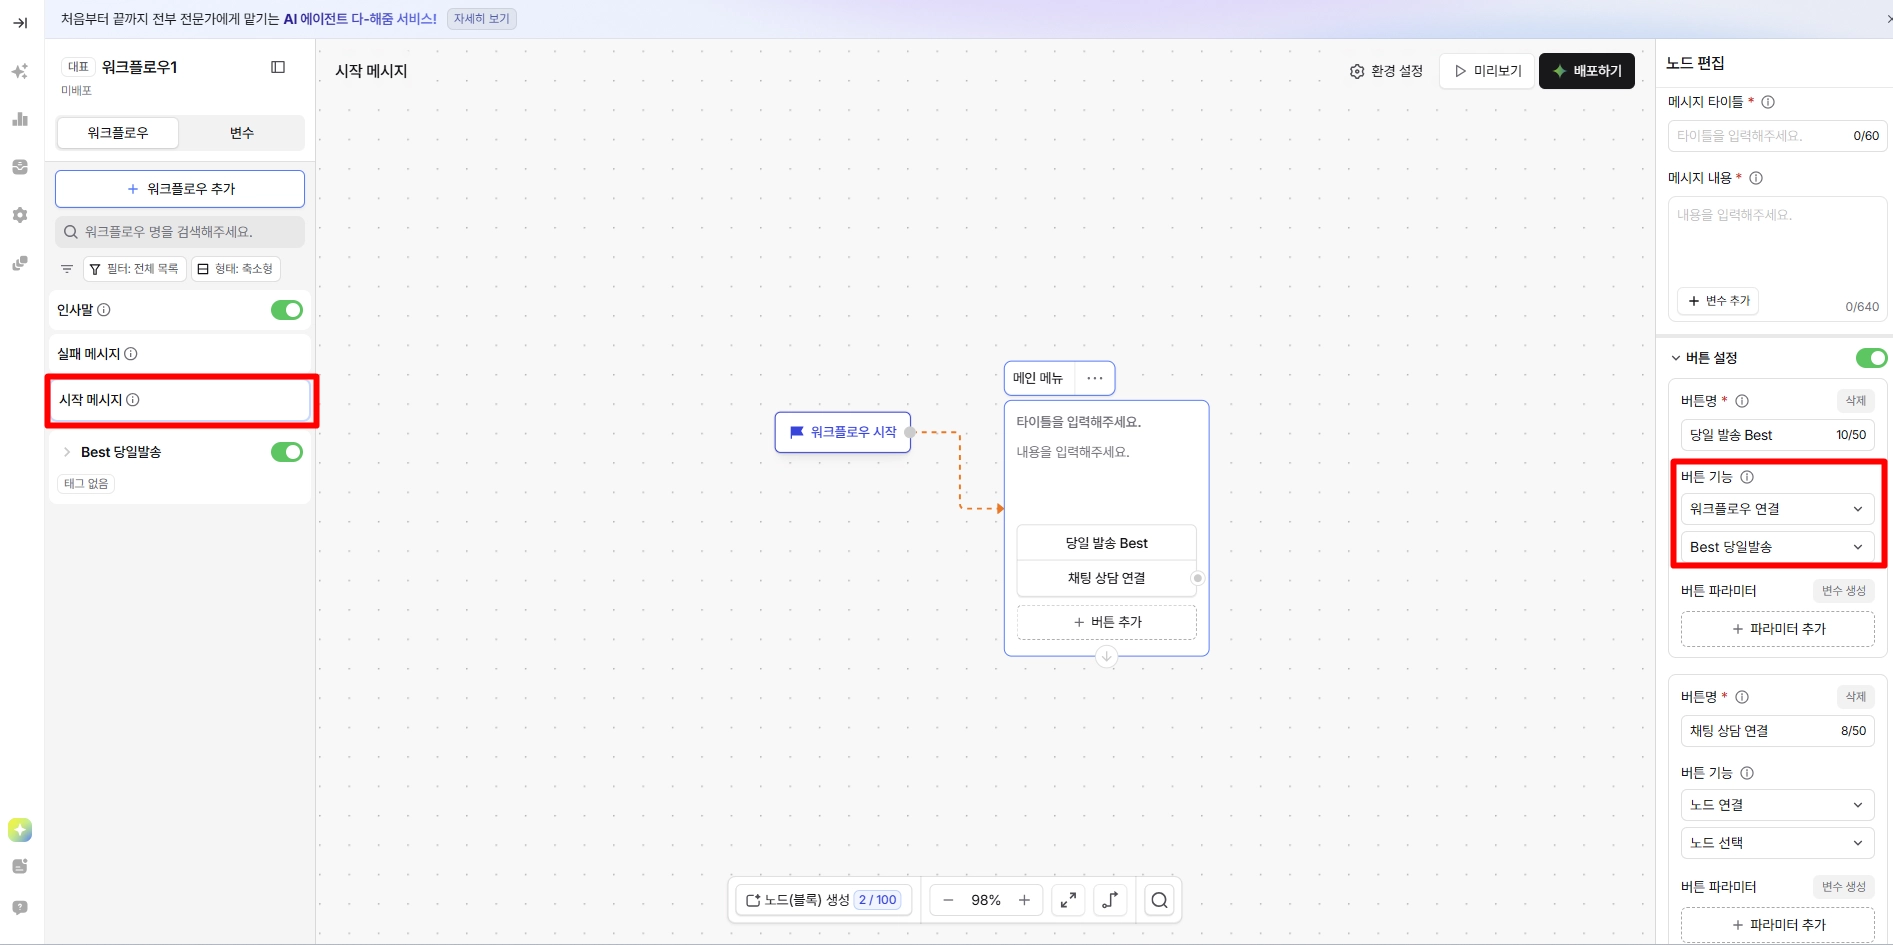Screen dimensions: 1893x945
Task: Open the 노드 선택 dropdown
Action: tap(1777, 843)
